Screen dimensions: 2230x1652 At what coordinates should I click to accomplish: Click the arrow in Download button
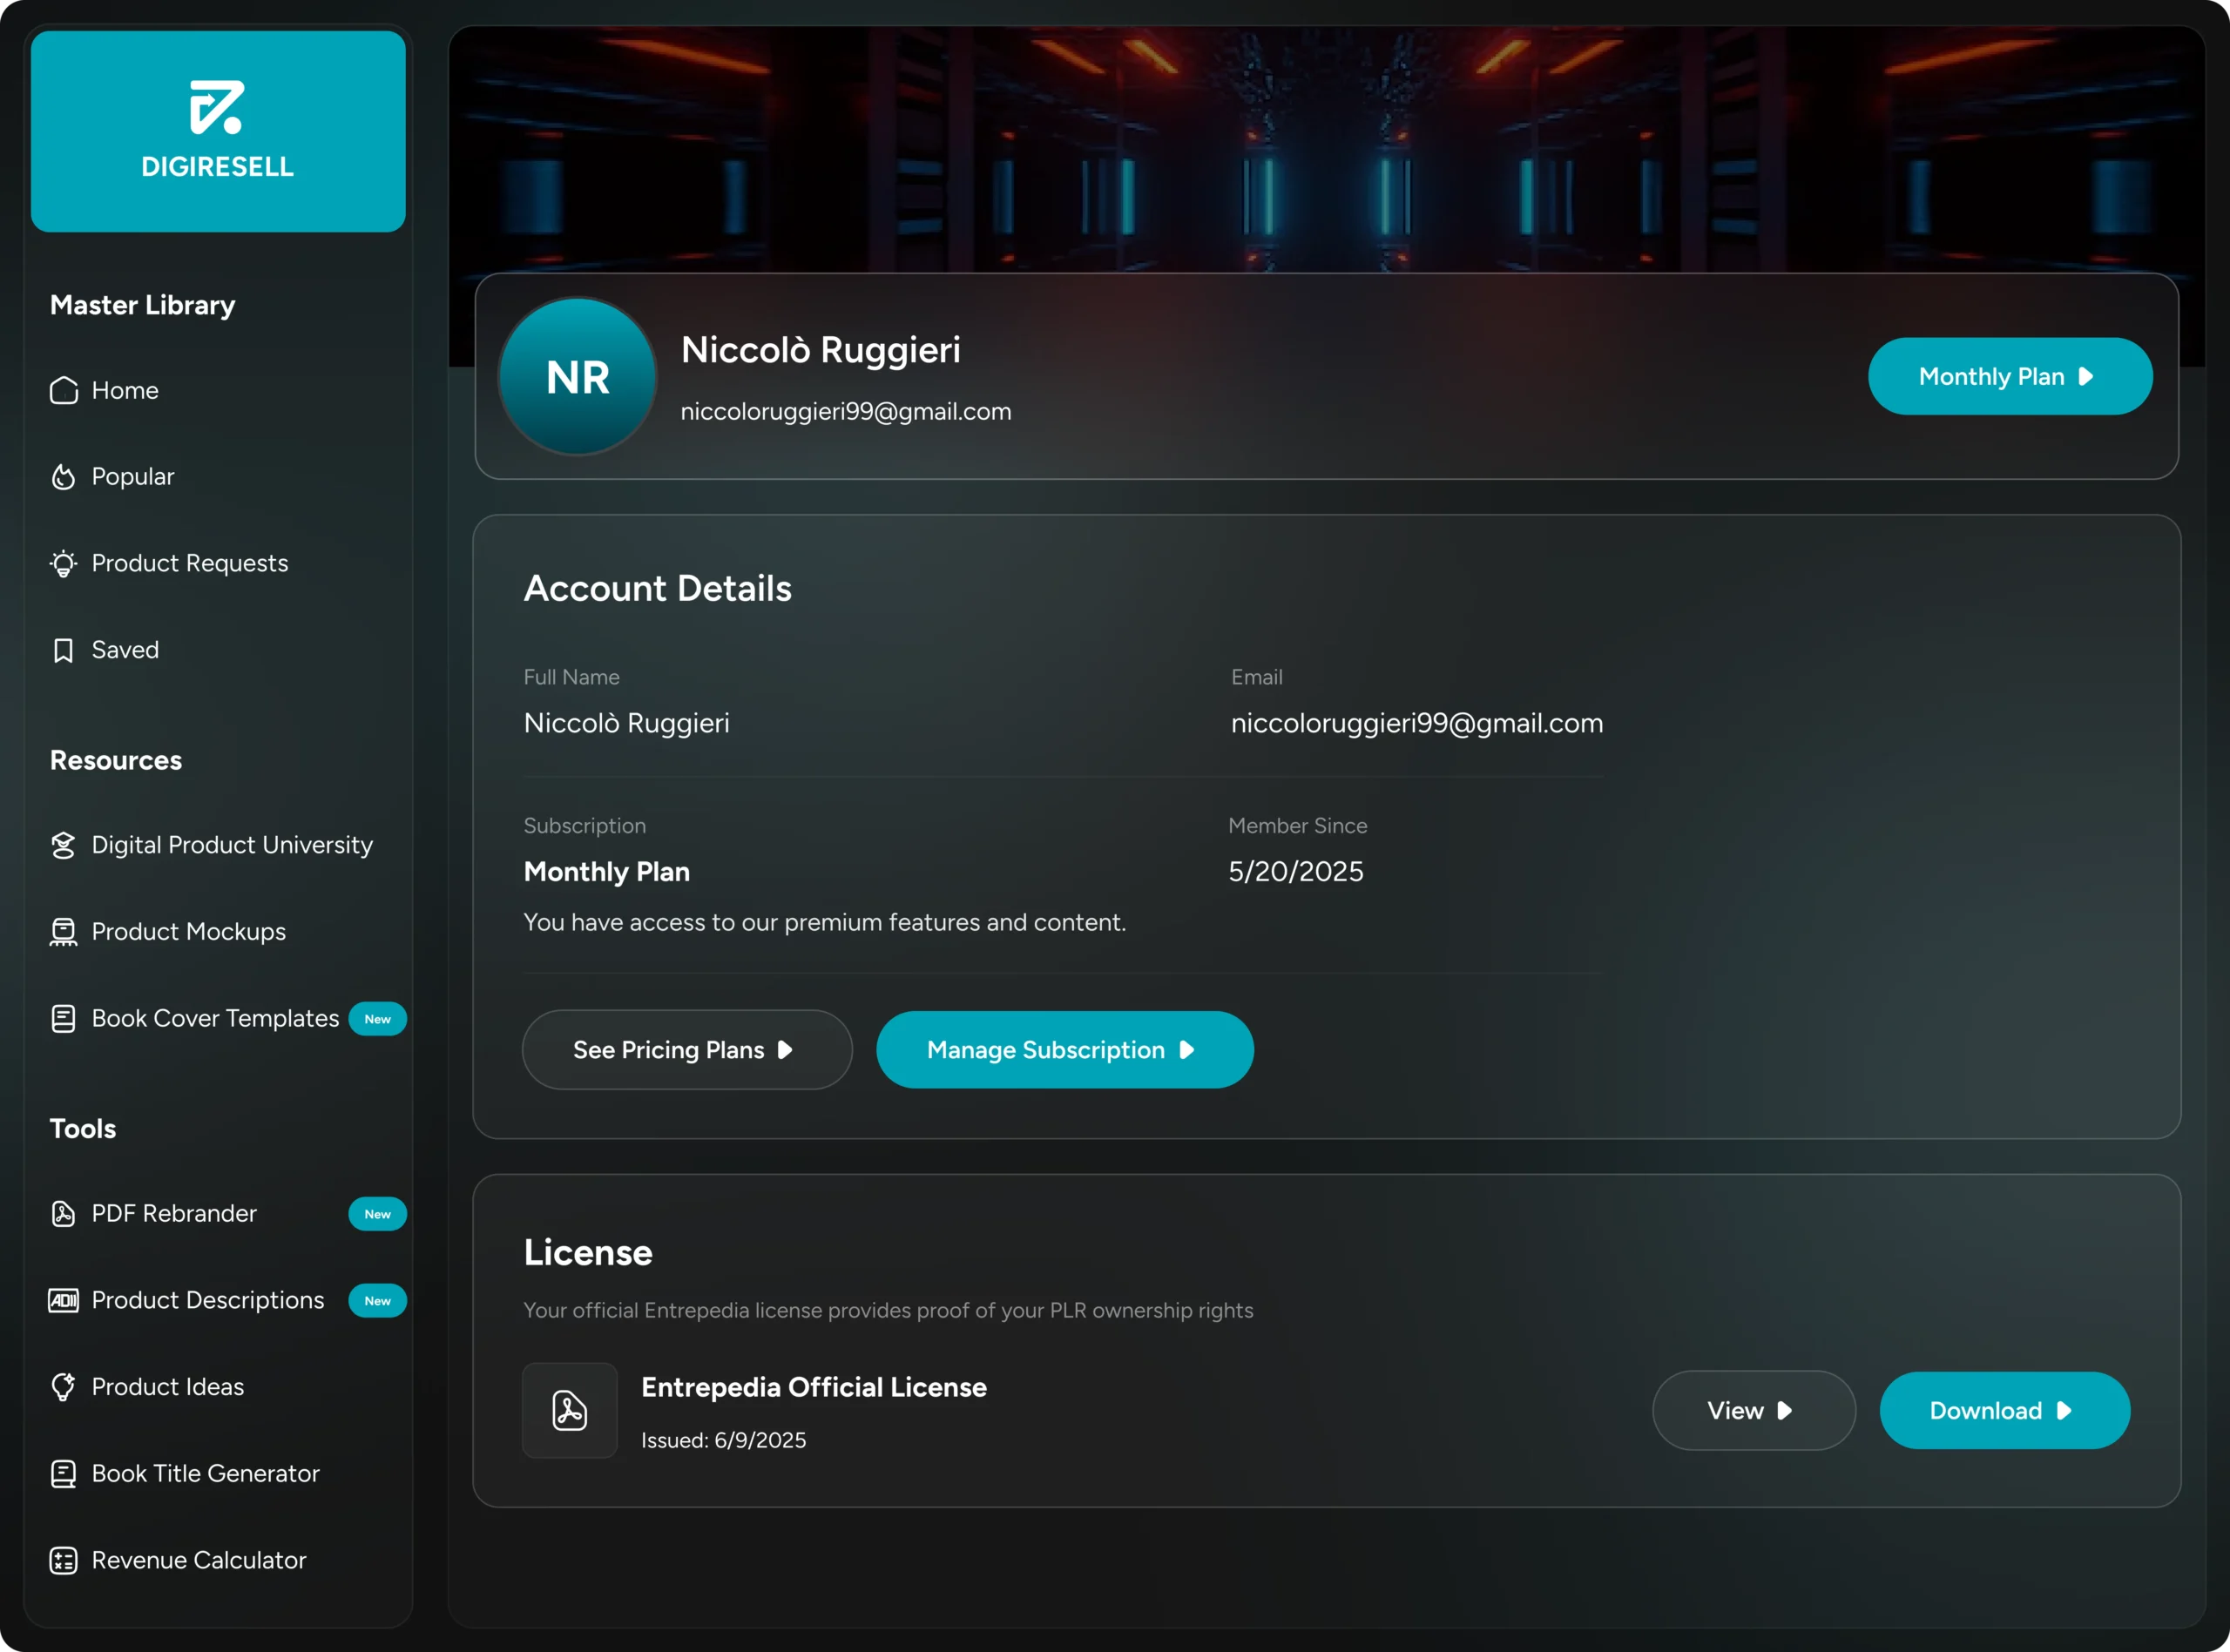[x=2064, y=1410]
